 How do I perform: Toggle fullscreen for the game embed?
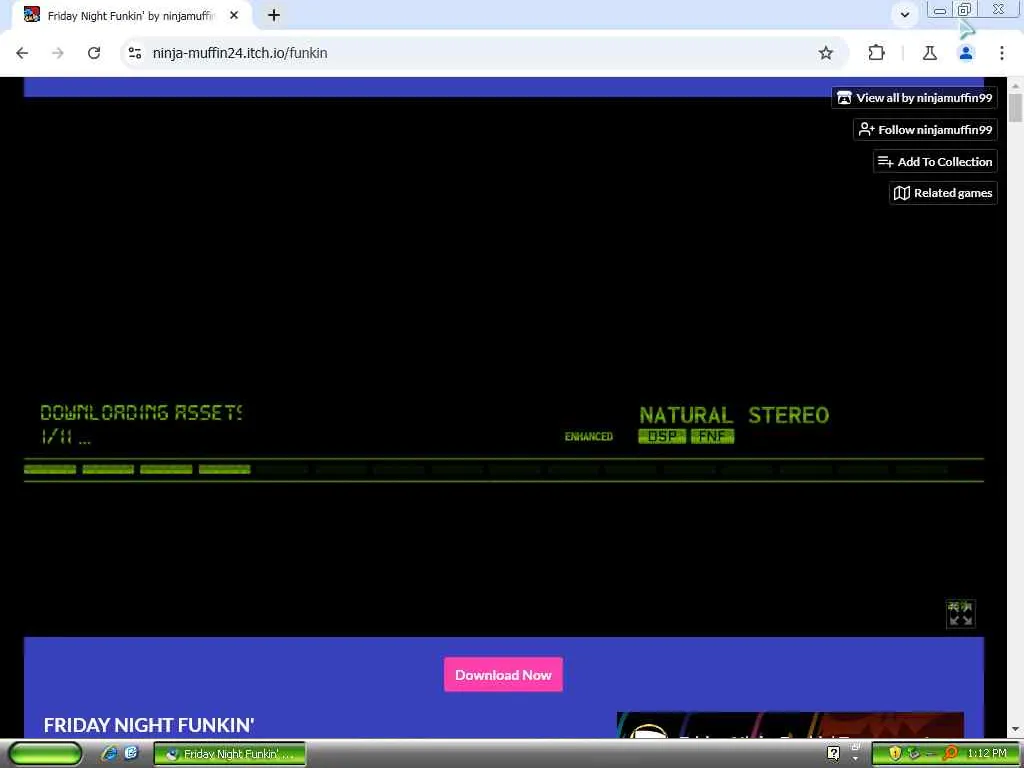(x=961, y=614)
